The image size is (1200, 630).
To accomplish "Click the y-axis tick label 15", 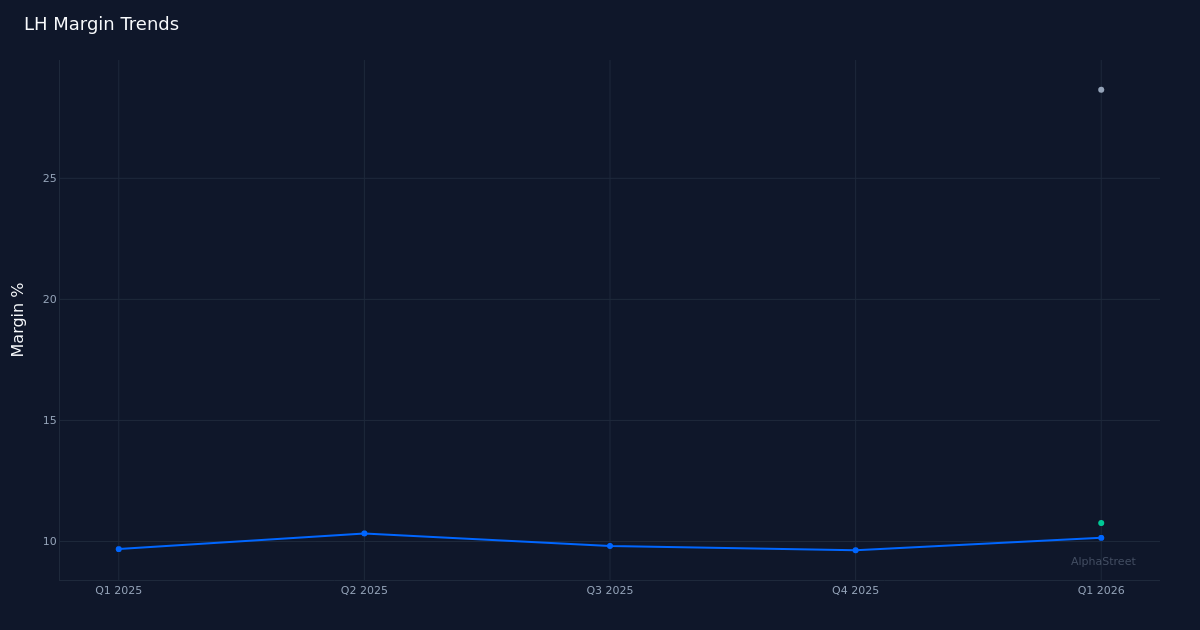I will [x=49, y=421].
